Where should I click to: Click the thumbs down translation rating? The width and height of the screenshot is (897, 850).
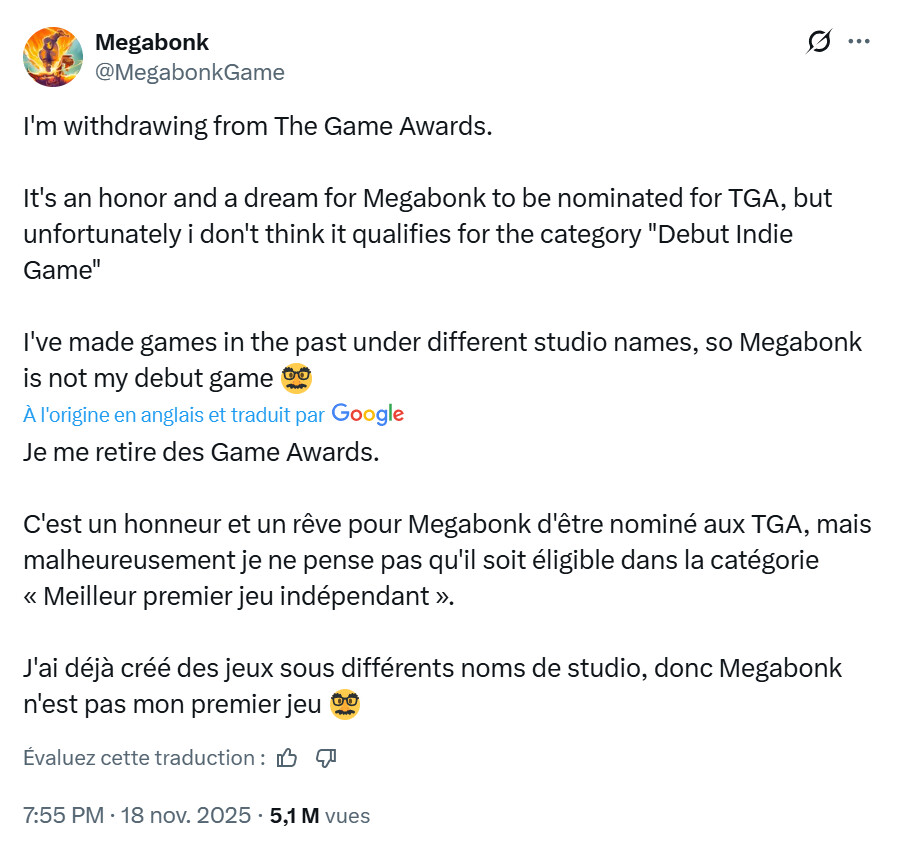point(325,758)
